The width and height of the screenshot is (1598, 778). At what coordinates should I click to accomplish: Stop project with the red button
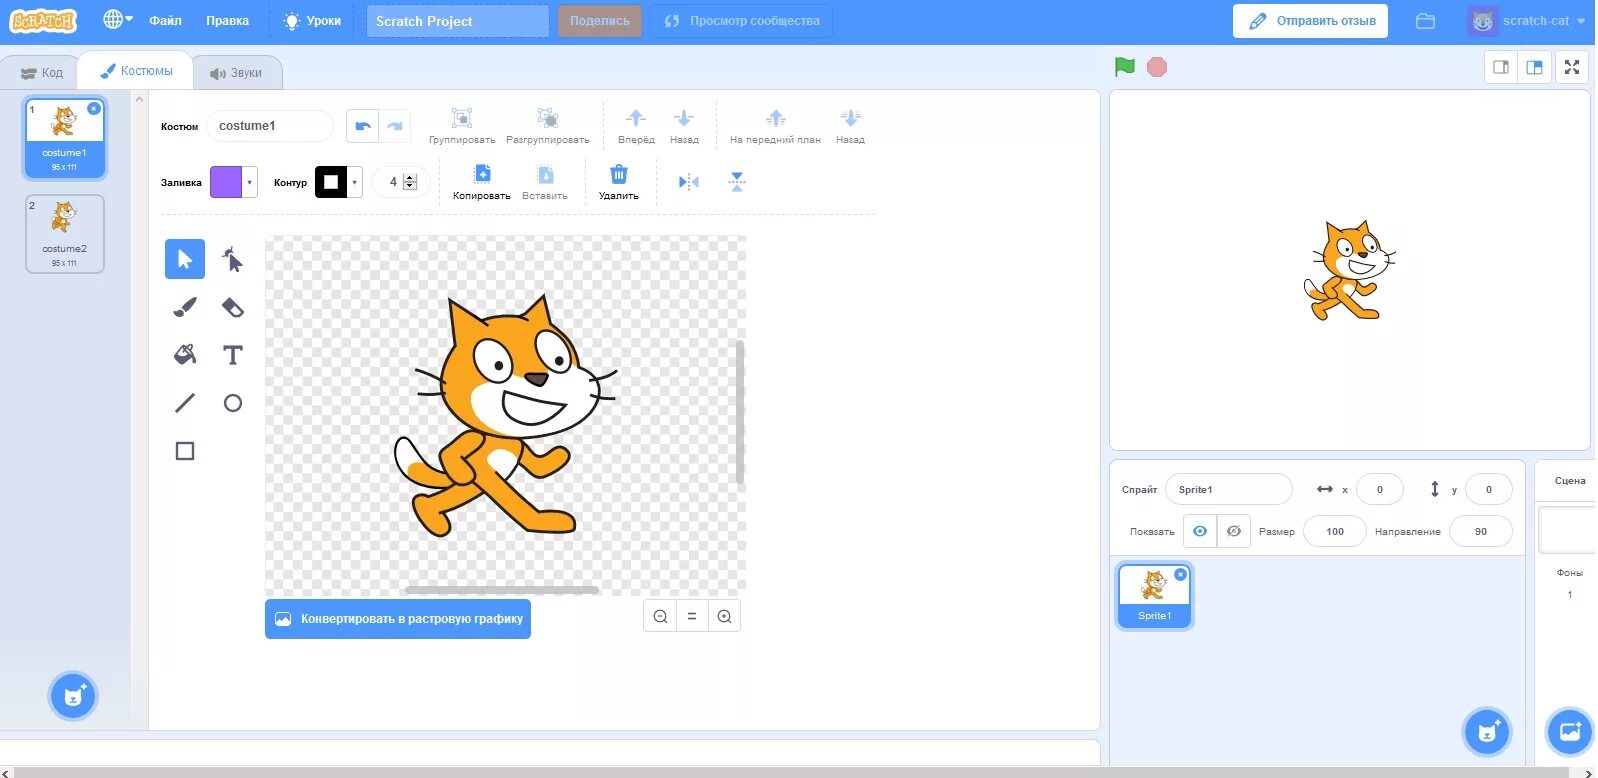pos(1157,67)
